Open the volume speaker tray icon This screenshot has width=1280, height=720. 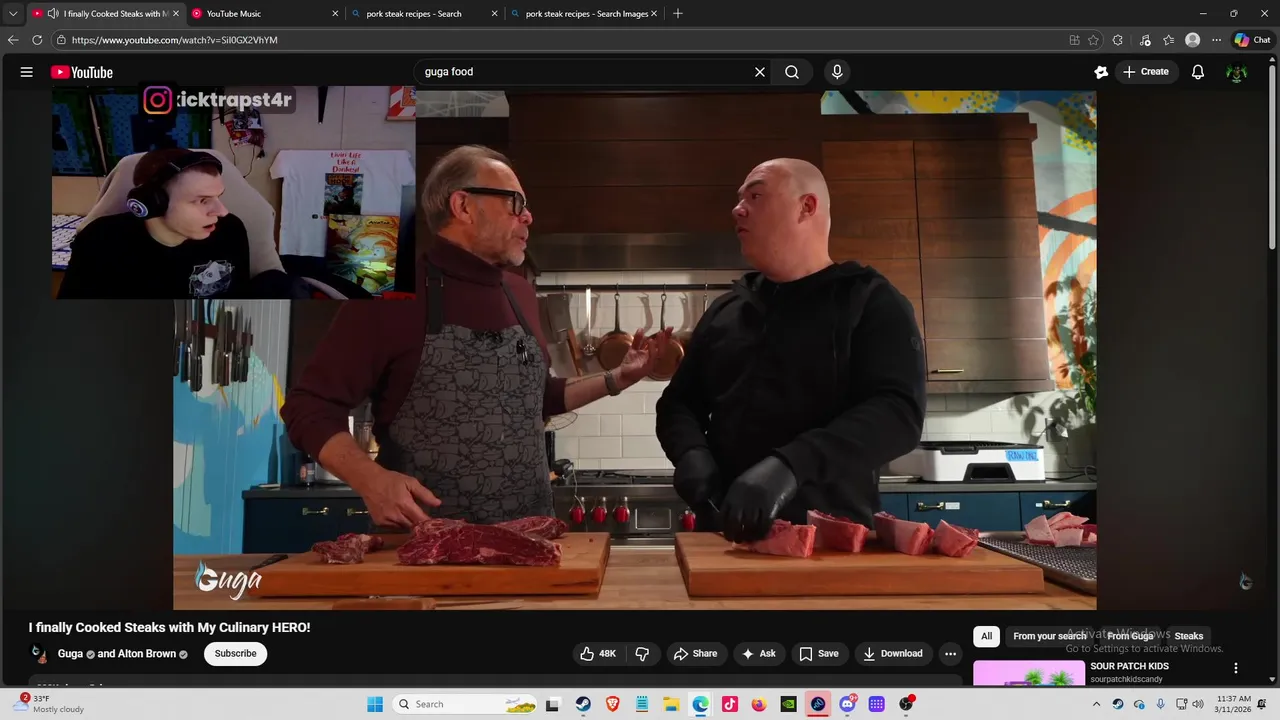pos(1197,704)
